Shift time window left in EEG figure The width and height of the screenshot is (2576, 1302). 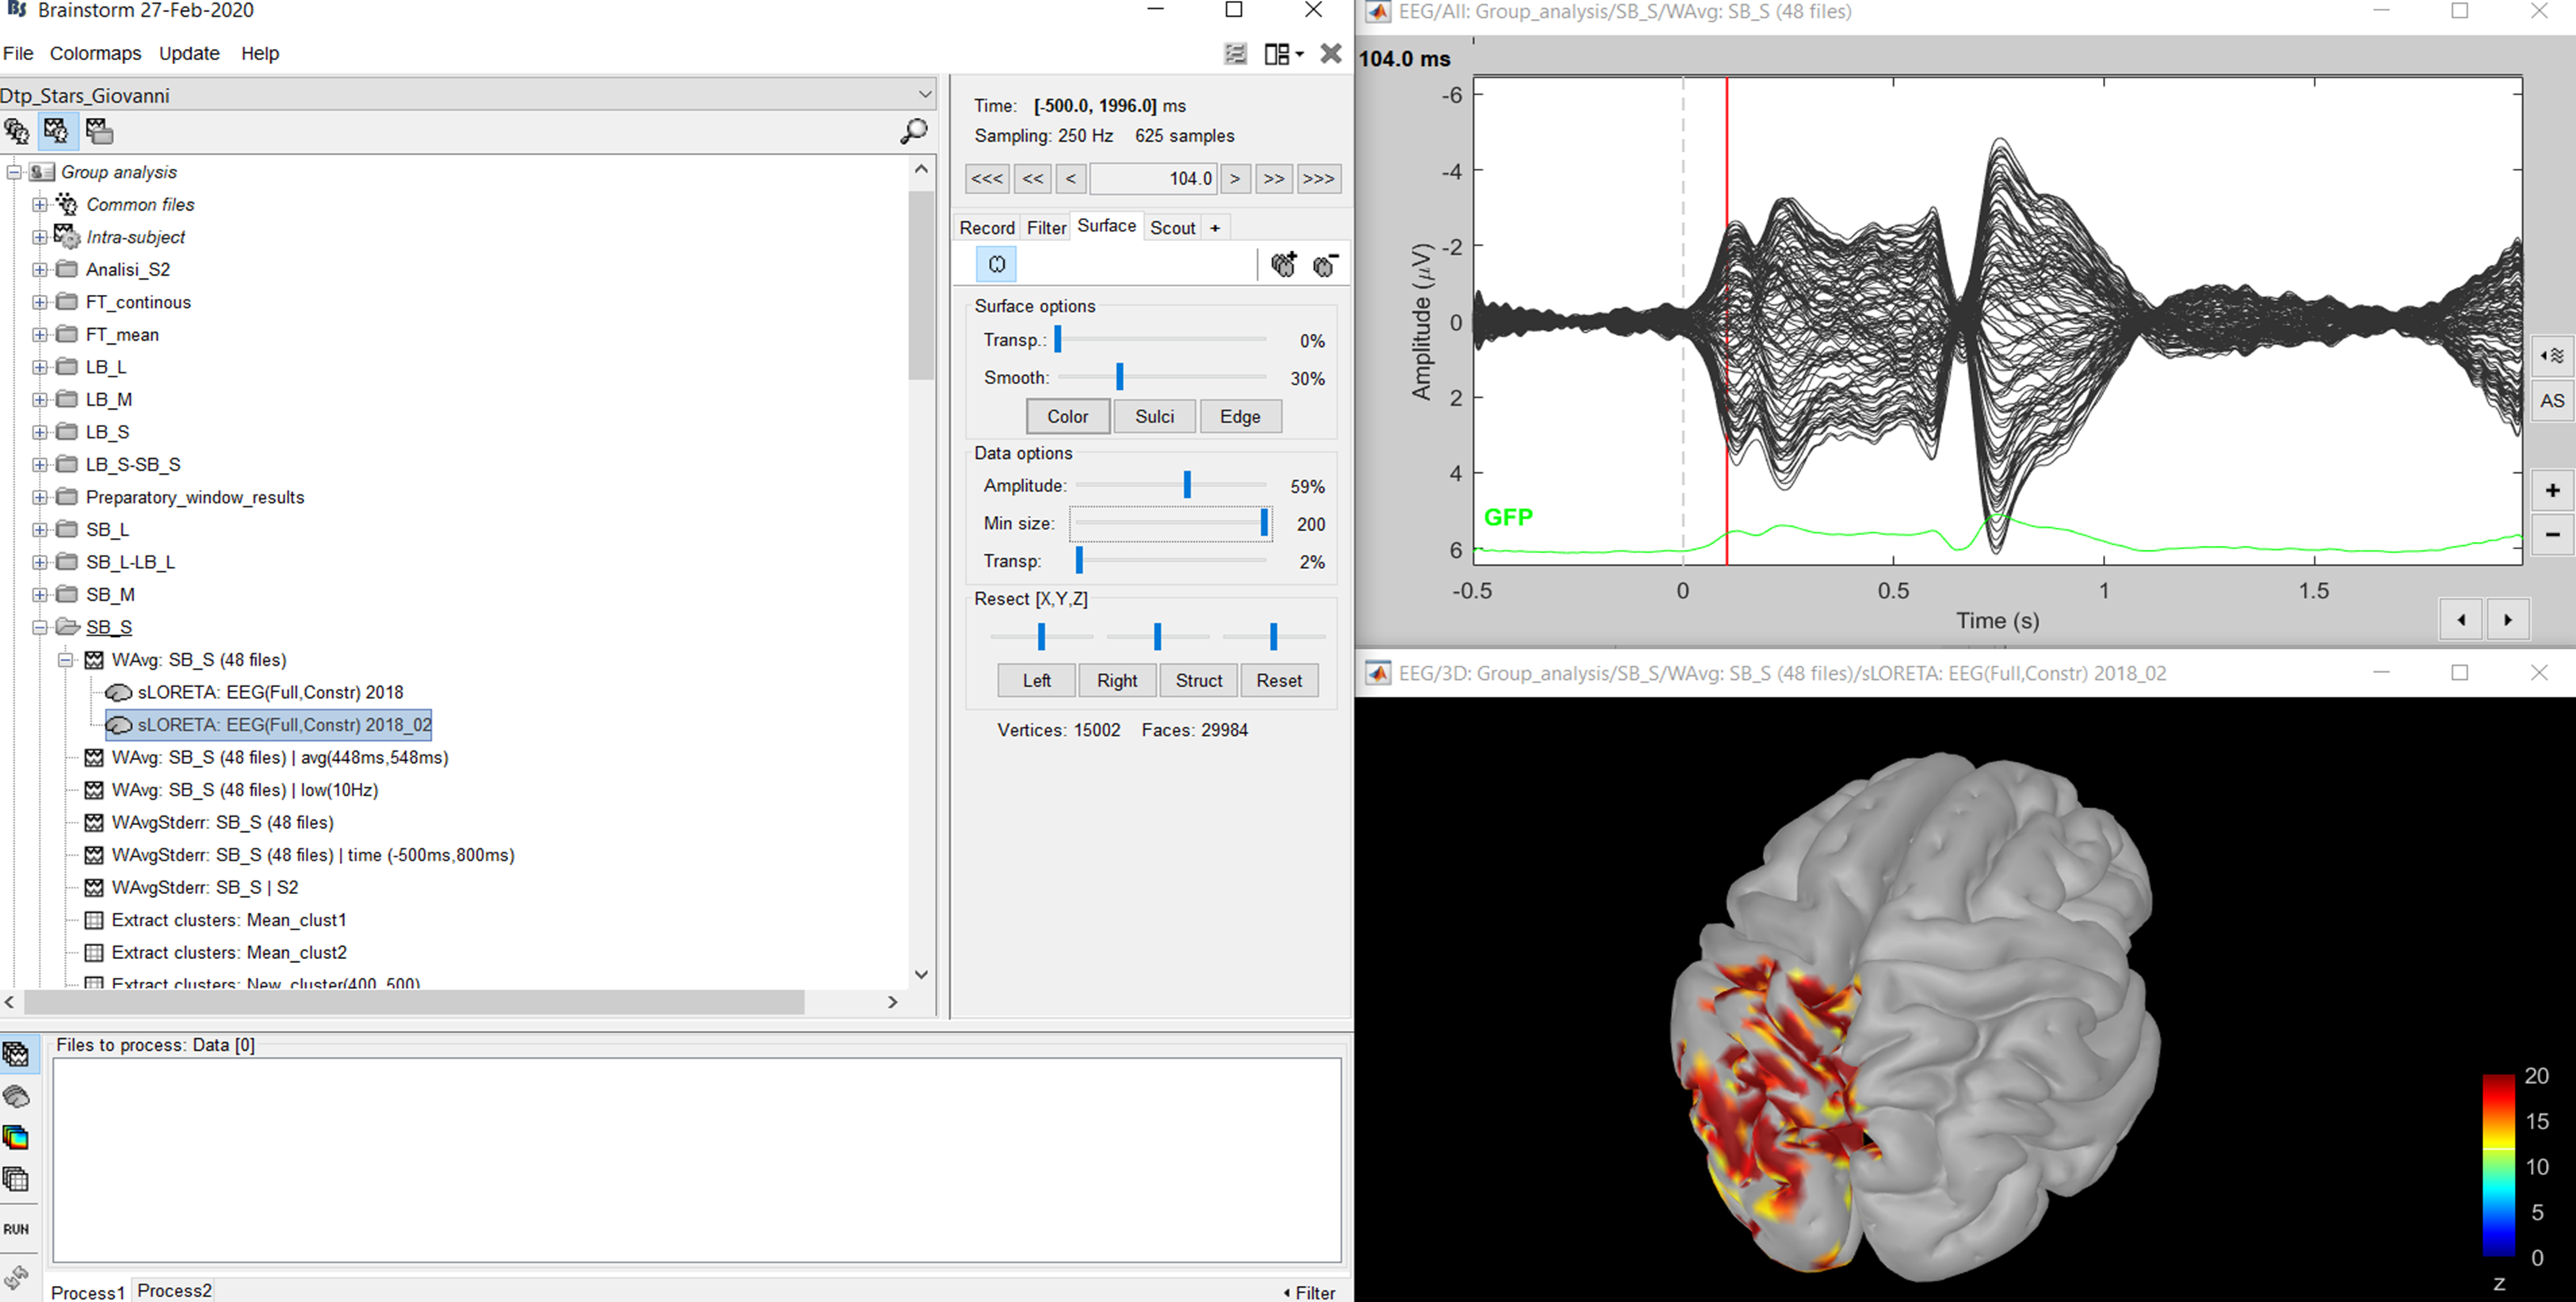pos(2461,619)
